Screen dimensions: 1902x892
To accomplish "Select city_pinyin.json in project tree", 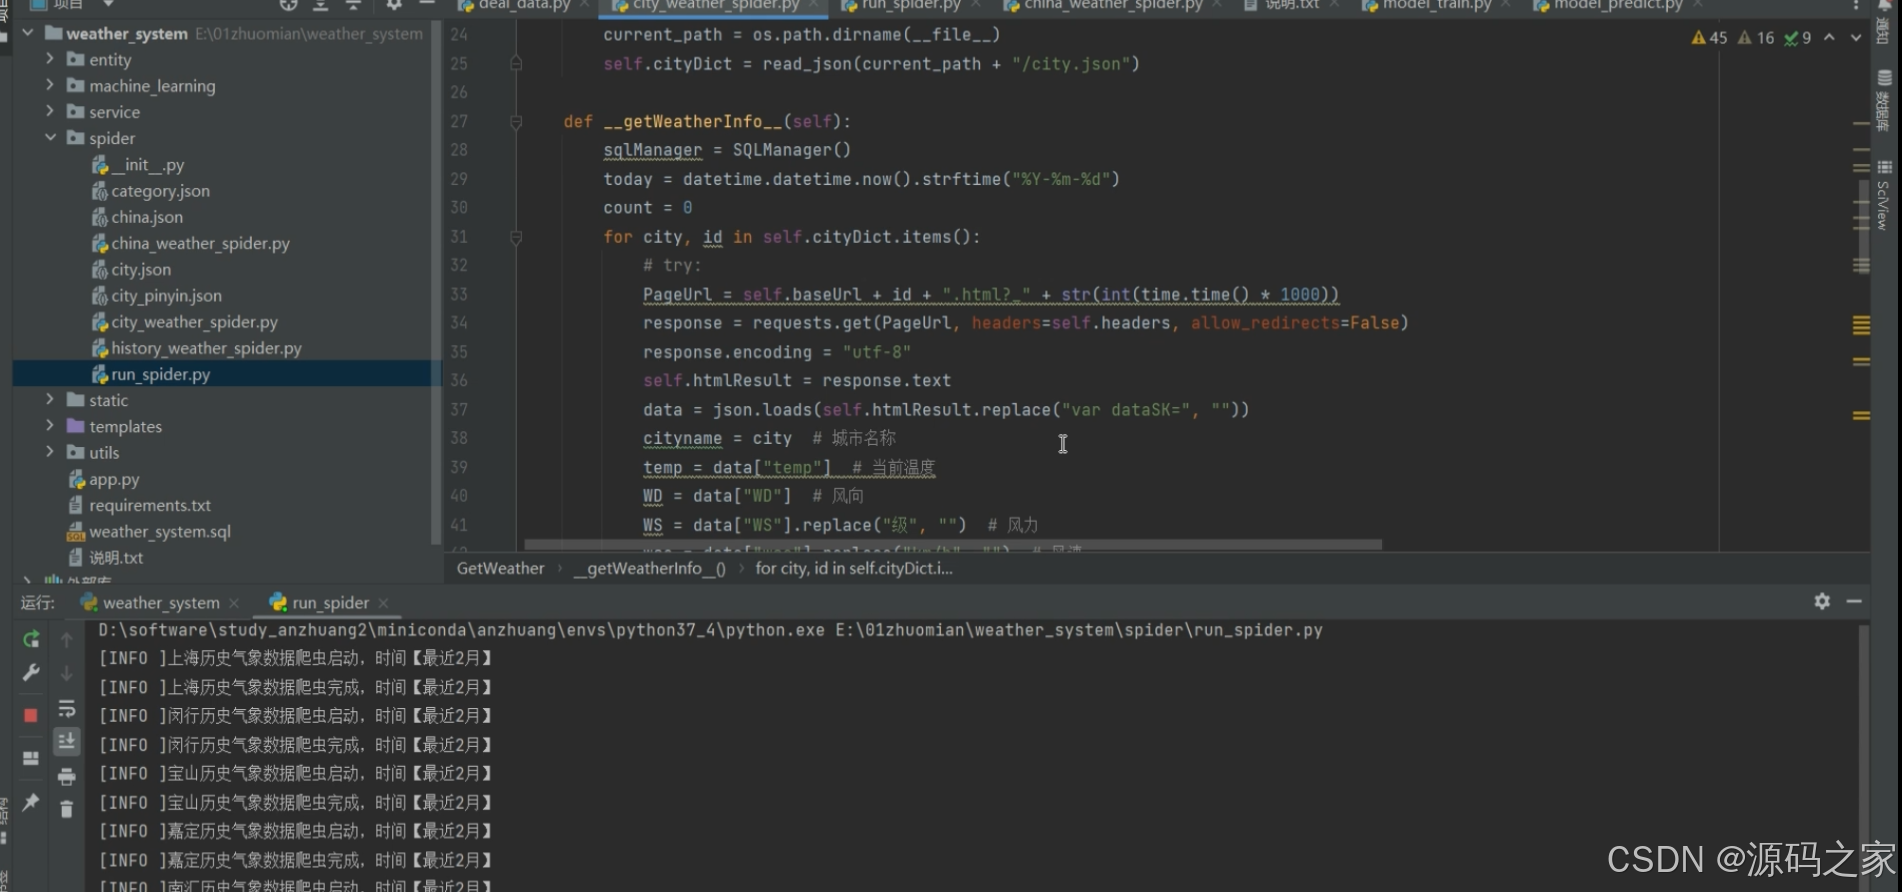I will pos(166,295).
